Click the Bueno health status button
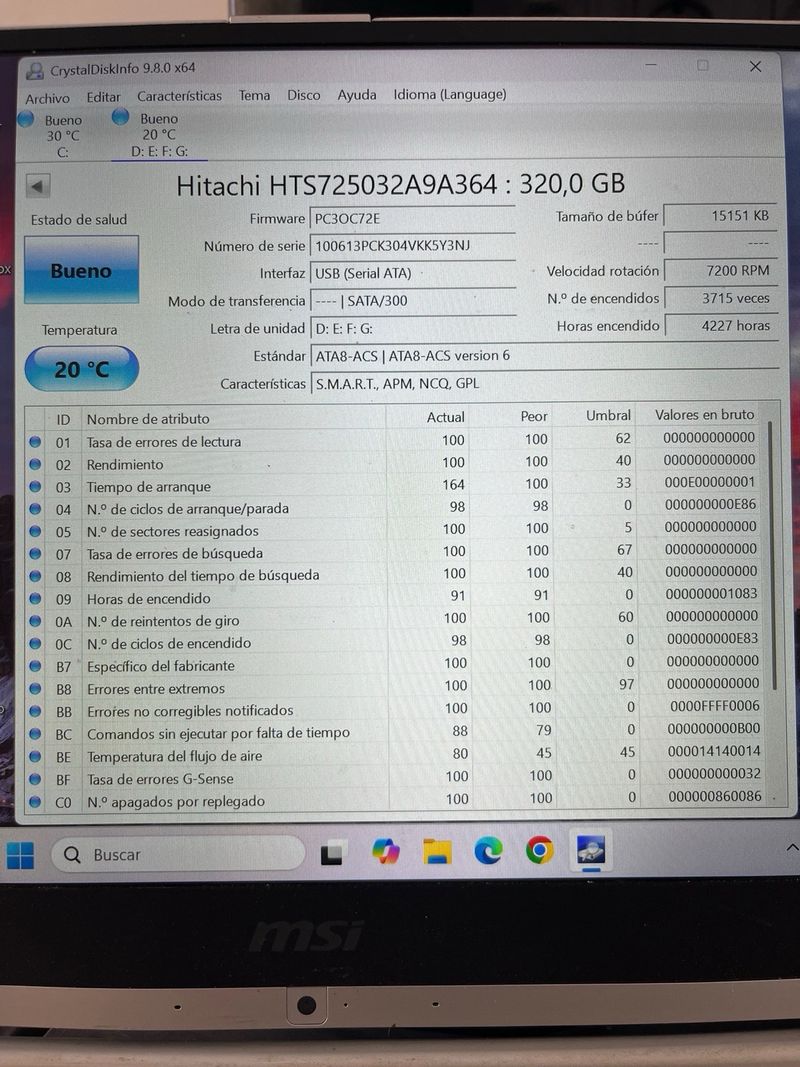This screenshot has height=1067, width=800. (x=81, y=270)
